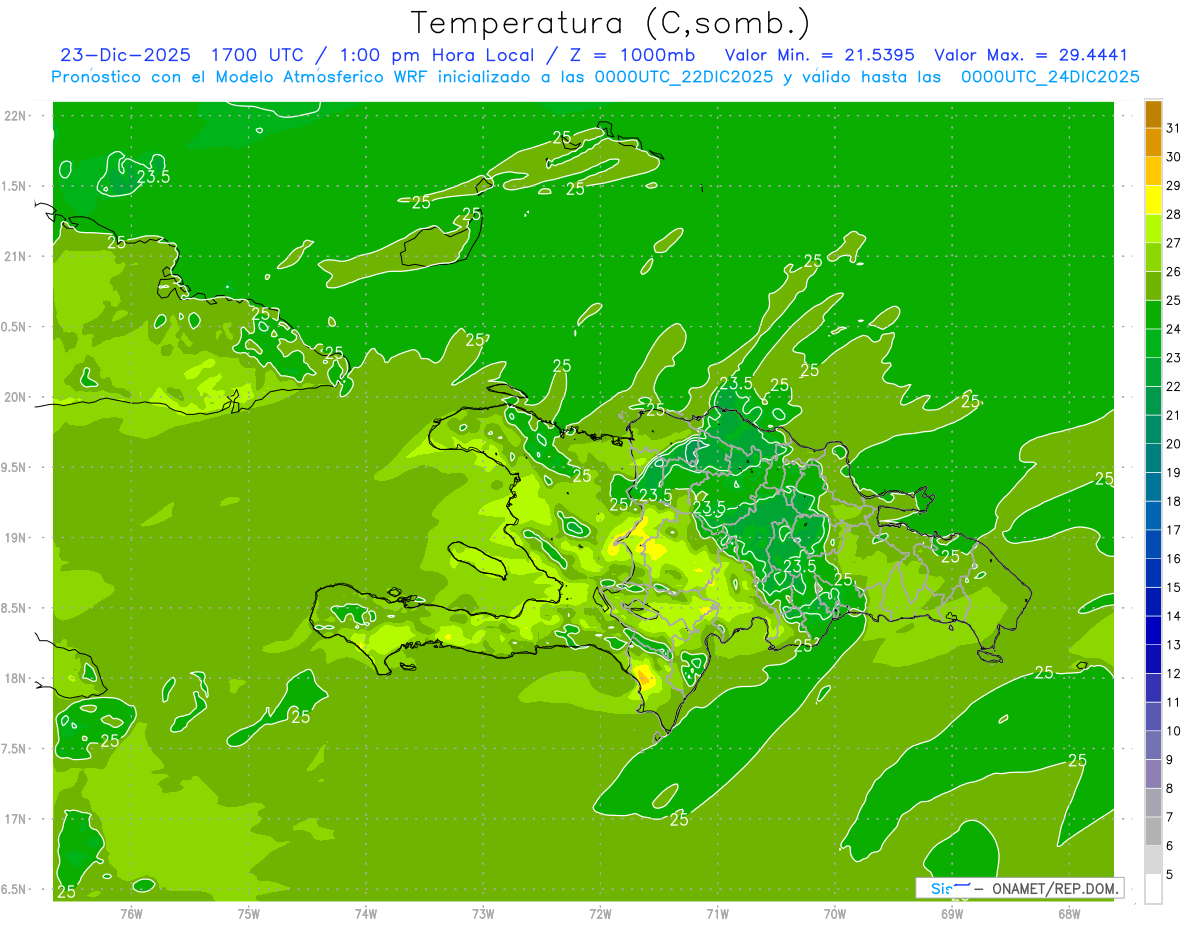This screenshot has width=1200, height=927.
Task: Pick the brown legend swatch above 31
Action: point(1153,113)
